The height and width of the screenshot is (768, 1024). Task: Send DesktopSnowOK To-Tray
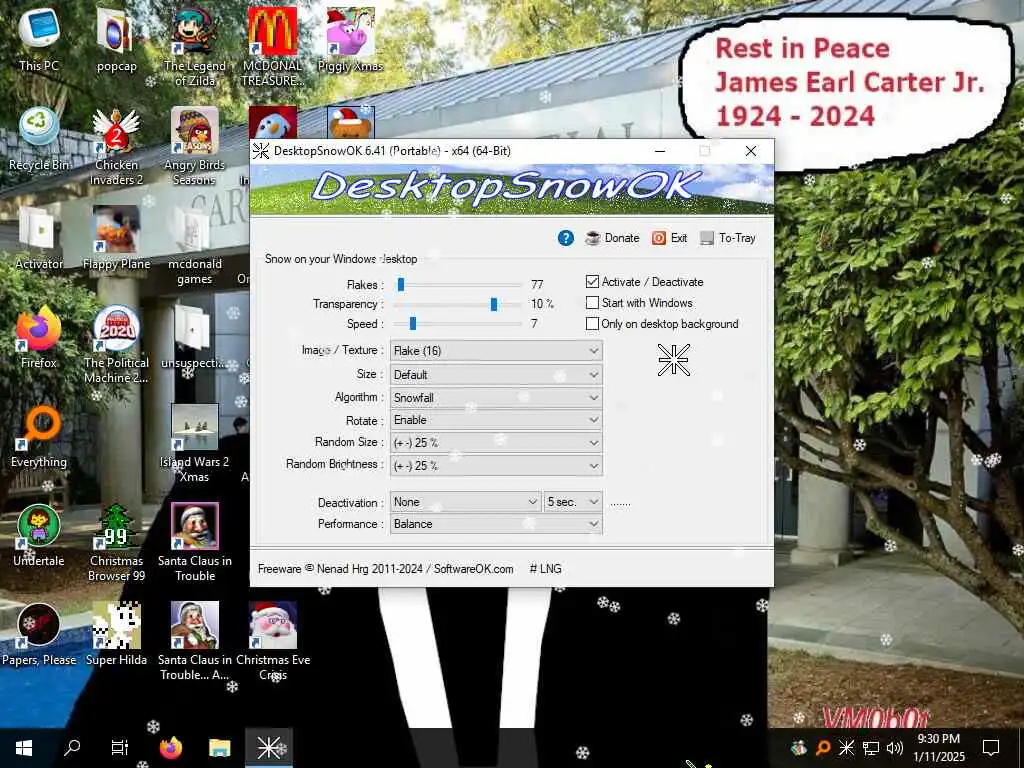pos(728,238)
